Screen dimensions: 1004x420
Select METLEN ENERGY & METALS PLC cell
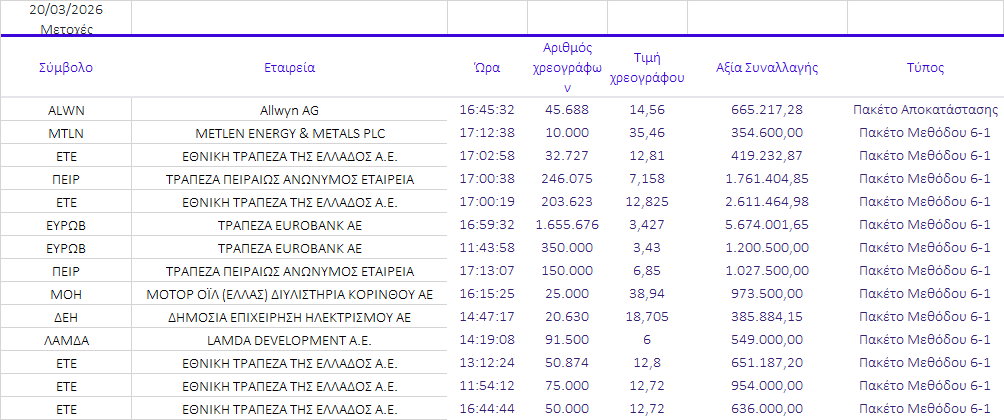click(x=289, y=133)
